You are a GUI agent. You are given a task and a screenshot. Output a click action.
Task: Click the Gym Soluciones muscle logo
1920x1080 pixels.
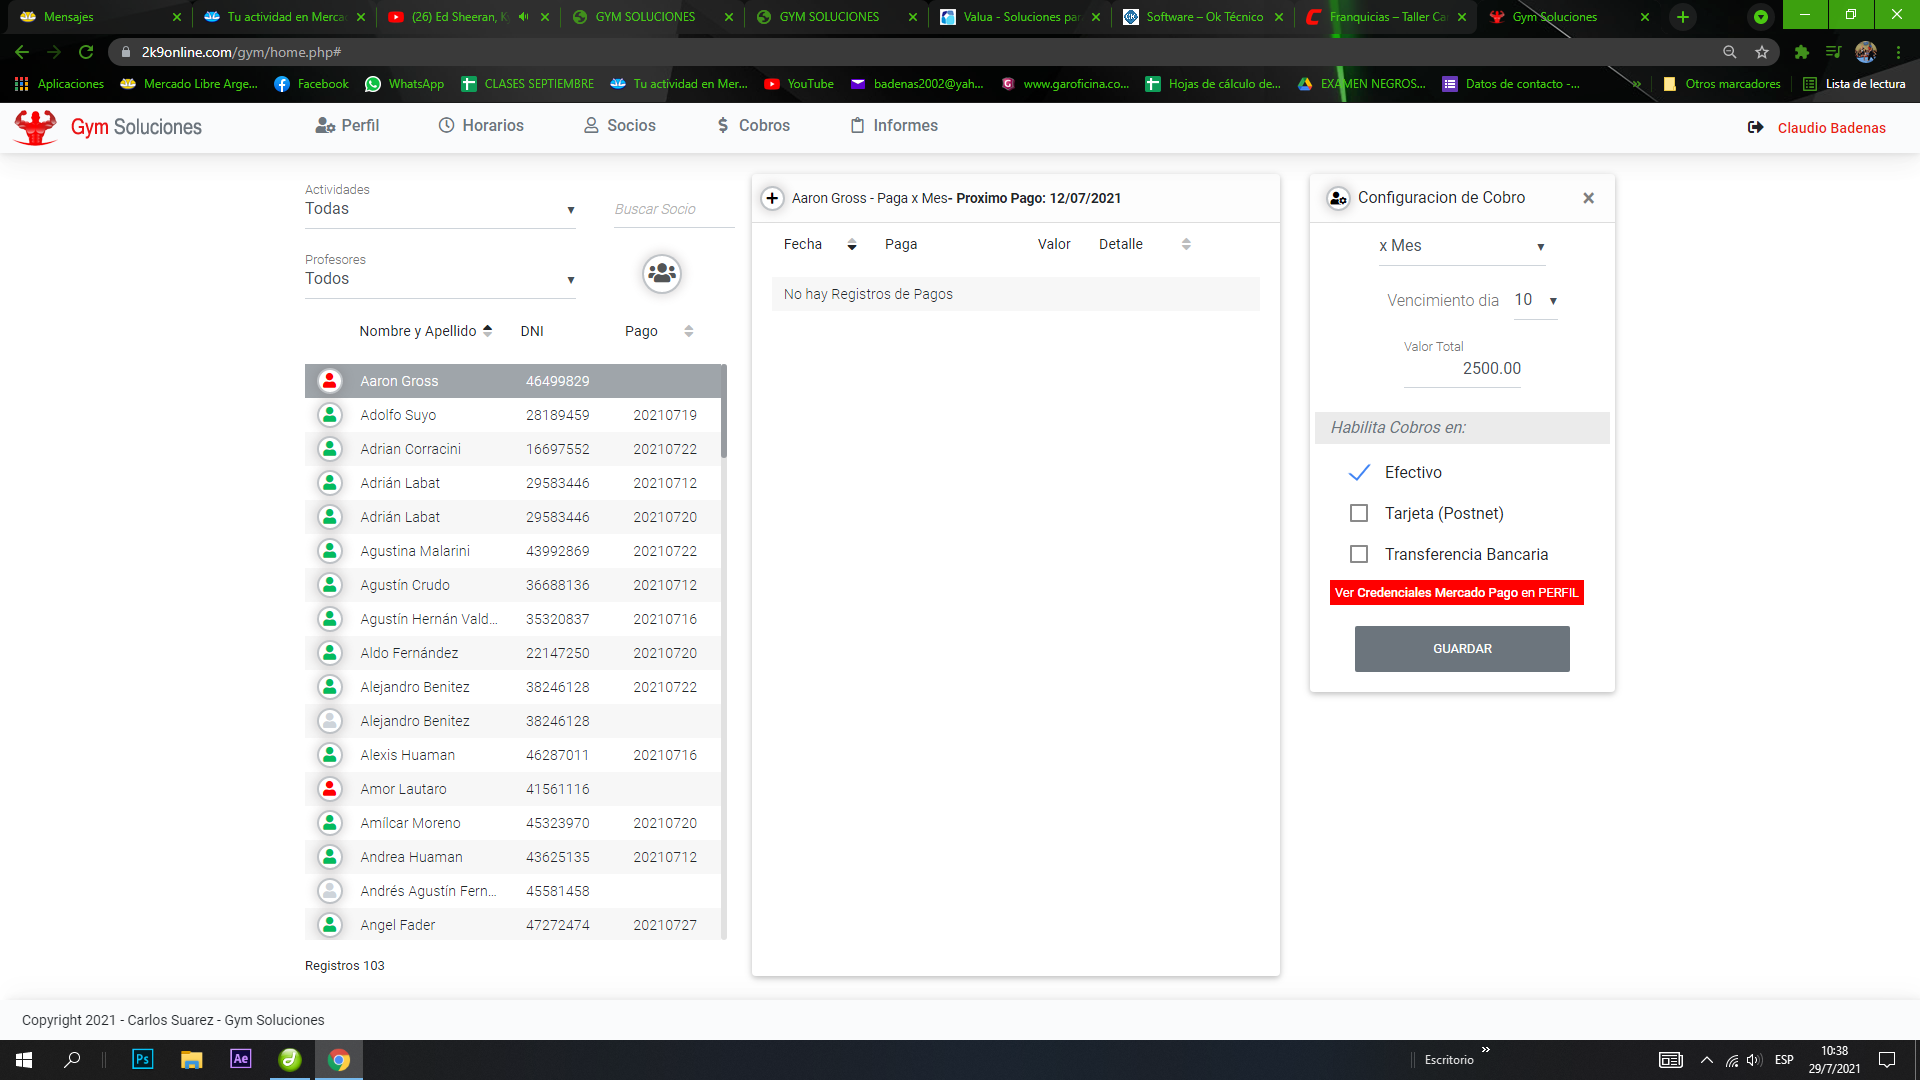click(x=36, y=127)
